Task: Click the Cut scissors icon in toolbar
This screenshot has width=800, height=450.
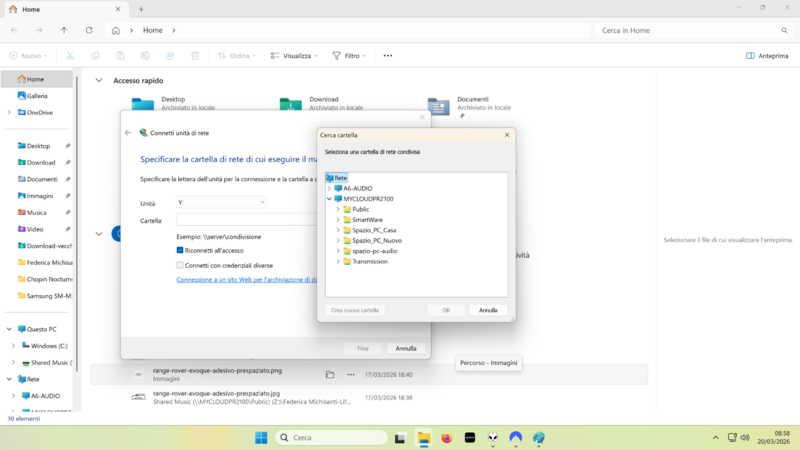Action: pyautogui.click(x=70, y=56)
